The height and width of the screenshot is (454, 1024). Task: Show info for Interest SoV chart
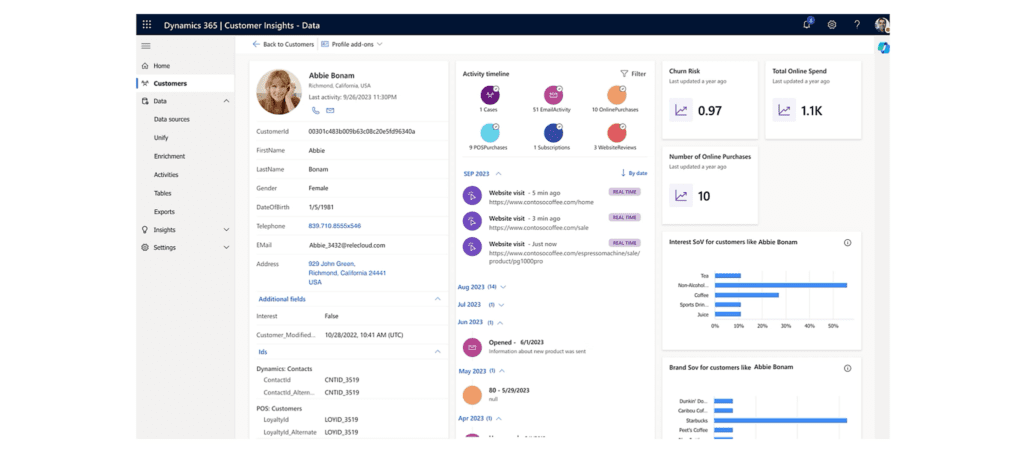point(848,242)
